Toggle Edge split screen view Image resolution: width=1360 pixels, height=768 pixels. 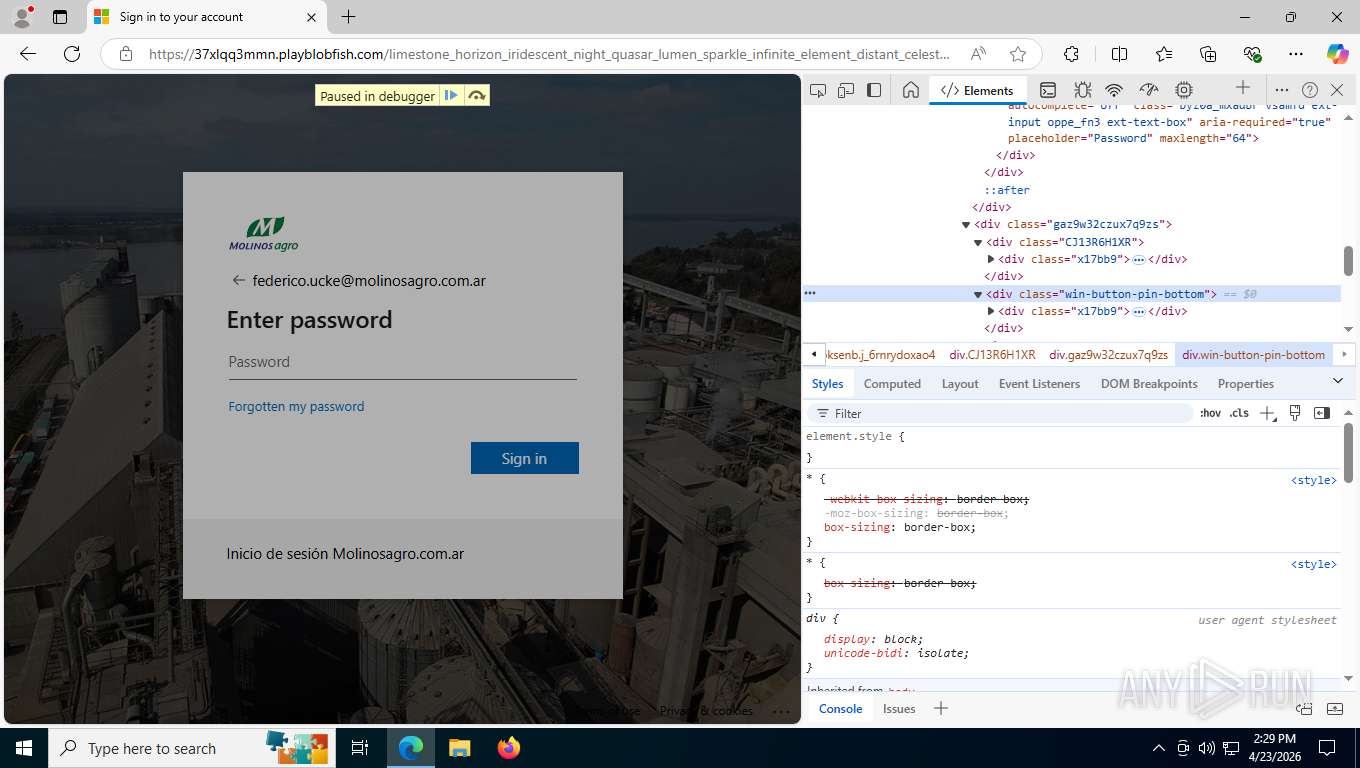(x=1119, y=54)
